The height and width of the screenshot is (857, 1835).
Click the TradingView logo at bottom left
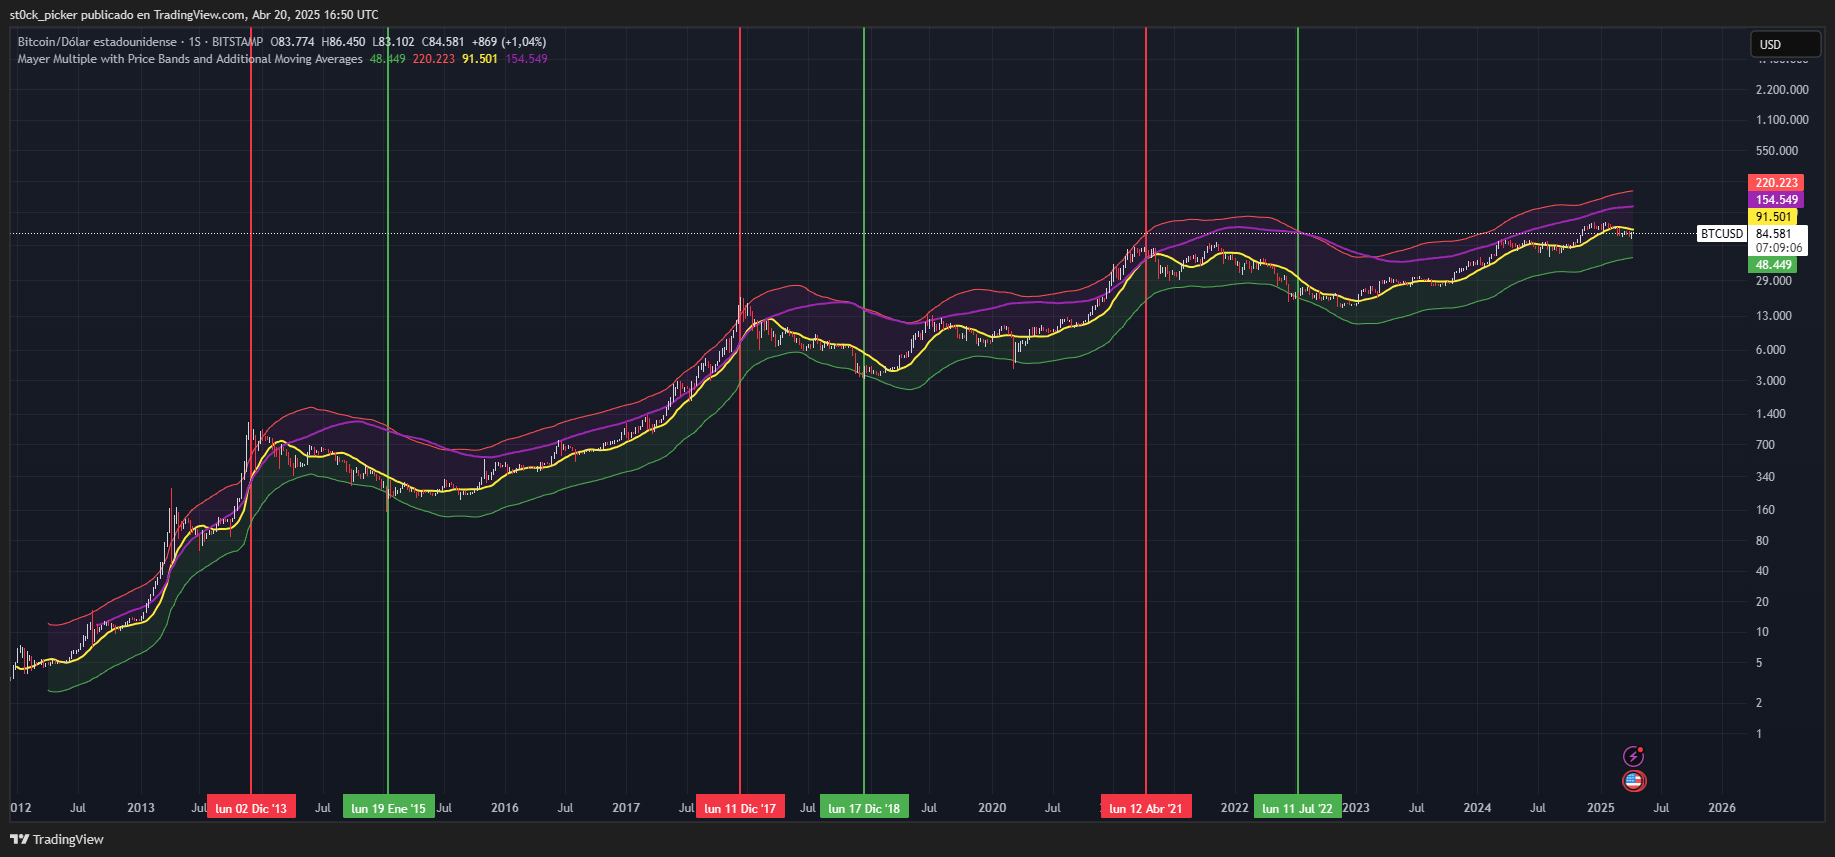[x=57, y=839]
